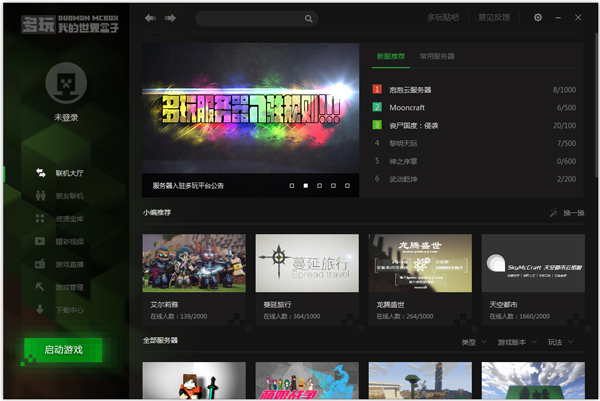600x401 pixels.
Task: Switch to the 常用服务器 tab
Action: point(437,57)
